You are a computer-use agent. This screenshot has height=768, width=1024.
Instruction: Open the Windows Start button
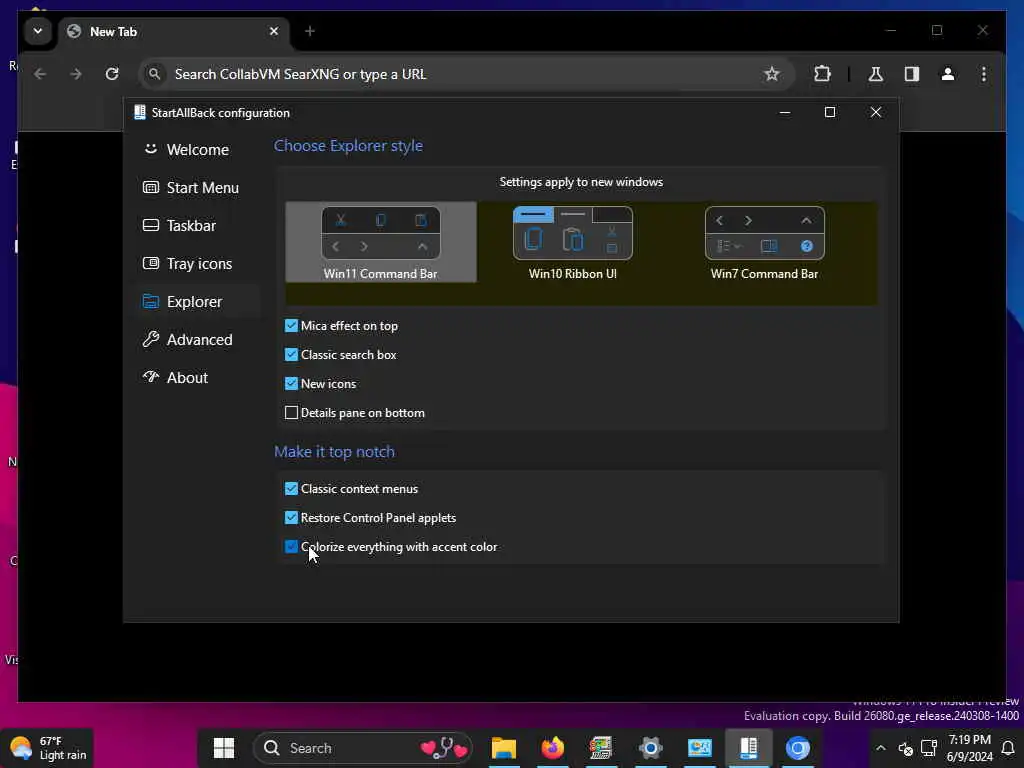[224, 748]
